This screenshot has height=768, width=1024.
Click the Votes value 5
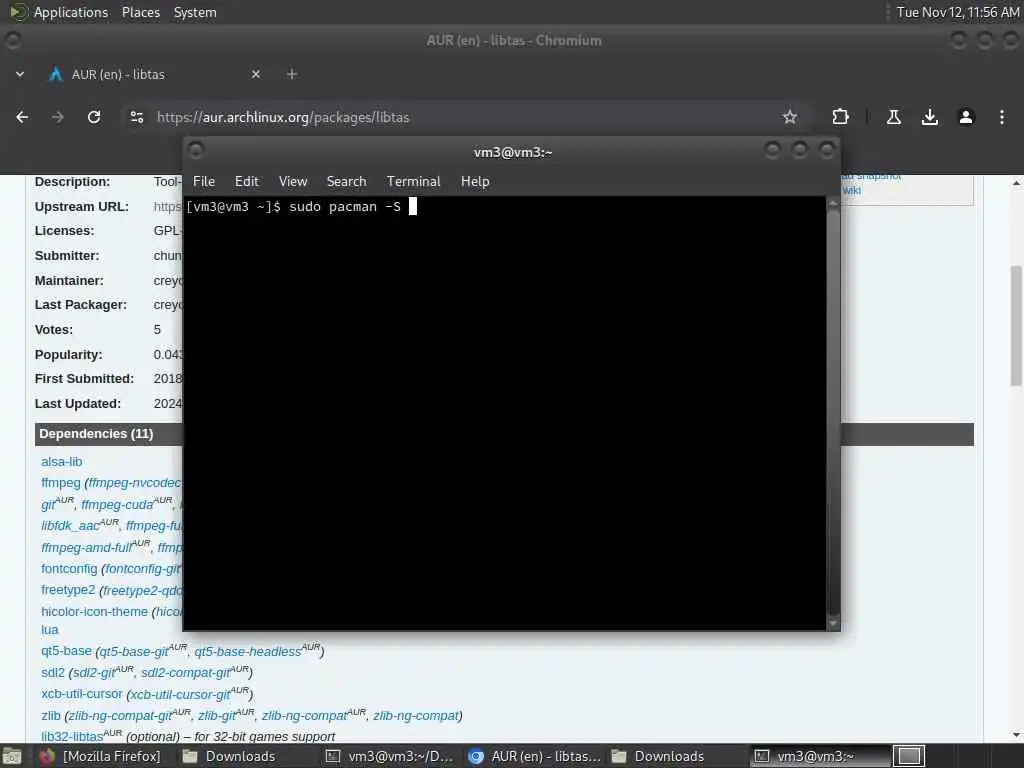[x=157, y=330]
